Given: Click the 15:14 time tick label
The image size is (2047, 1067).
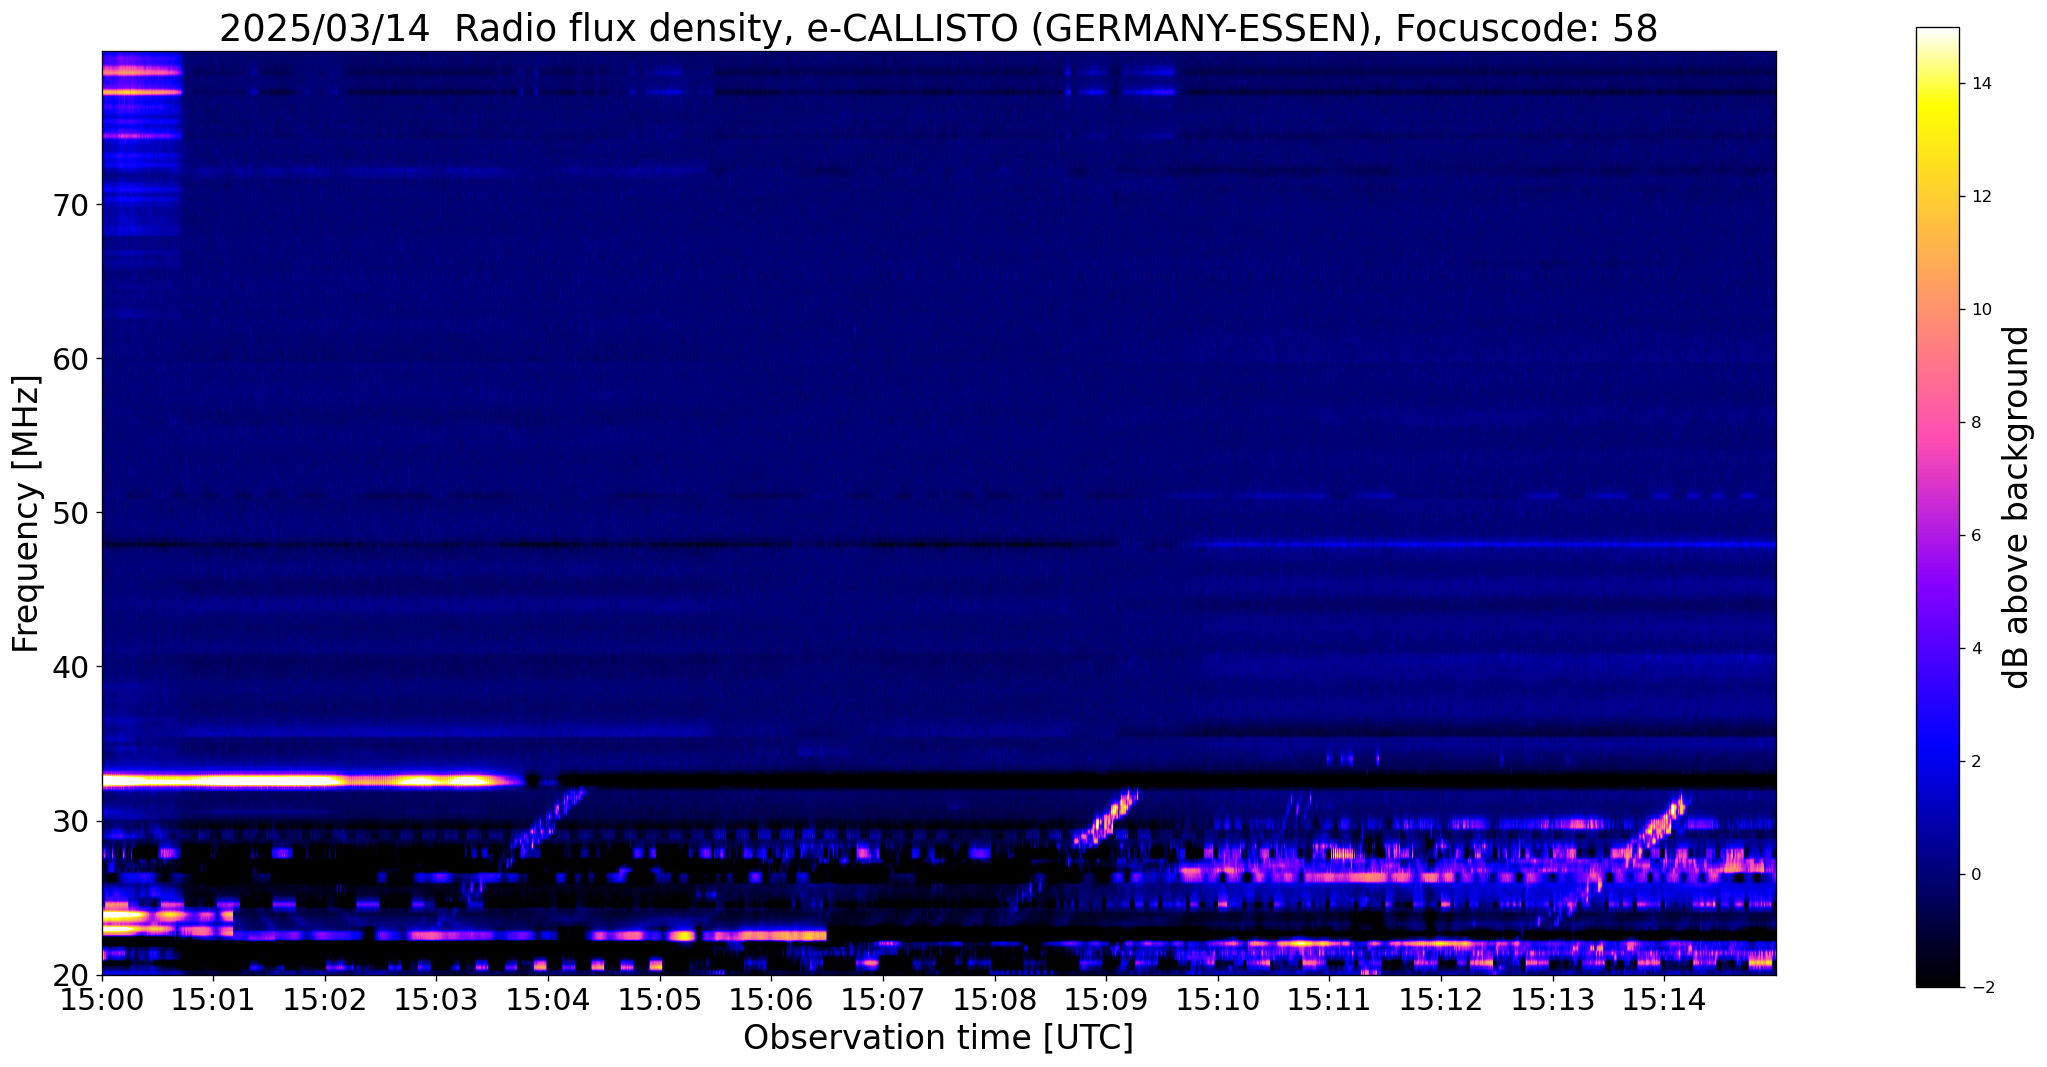Looking at the screenshot, I should click(x=1664, y=1000).
